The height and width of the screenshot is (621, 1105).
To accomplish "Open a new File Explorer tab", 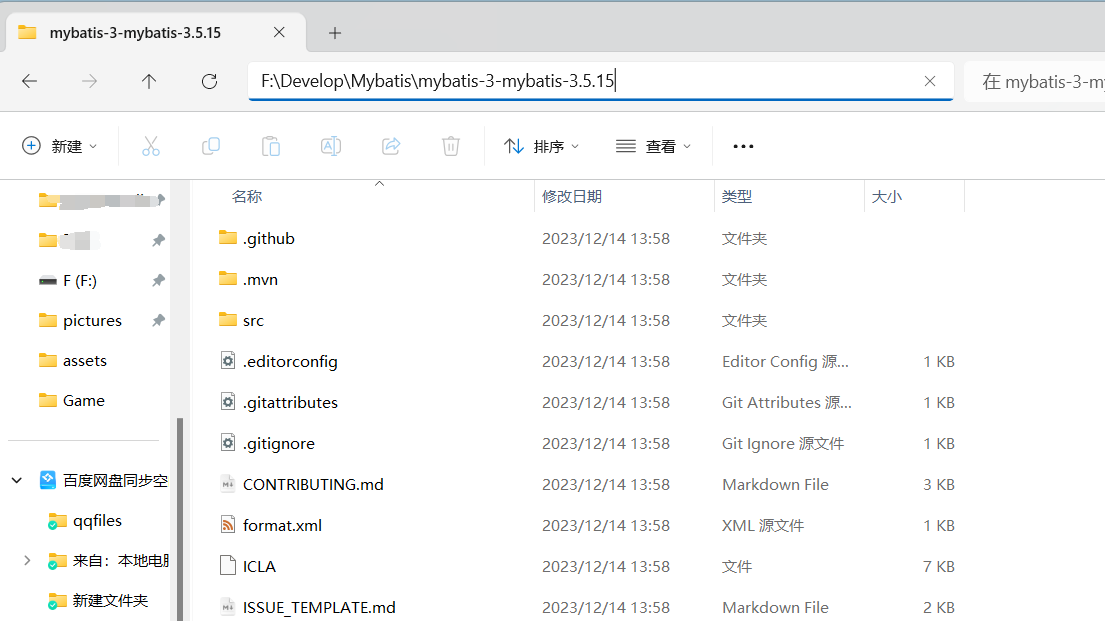I will point(335,33).
